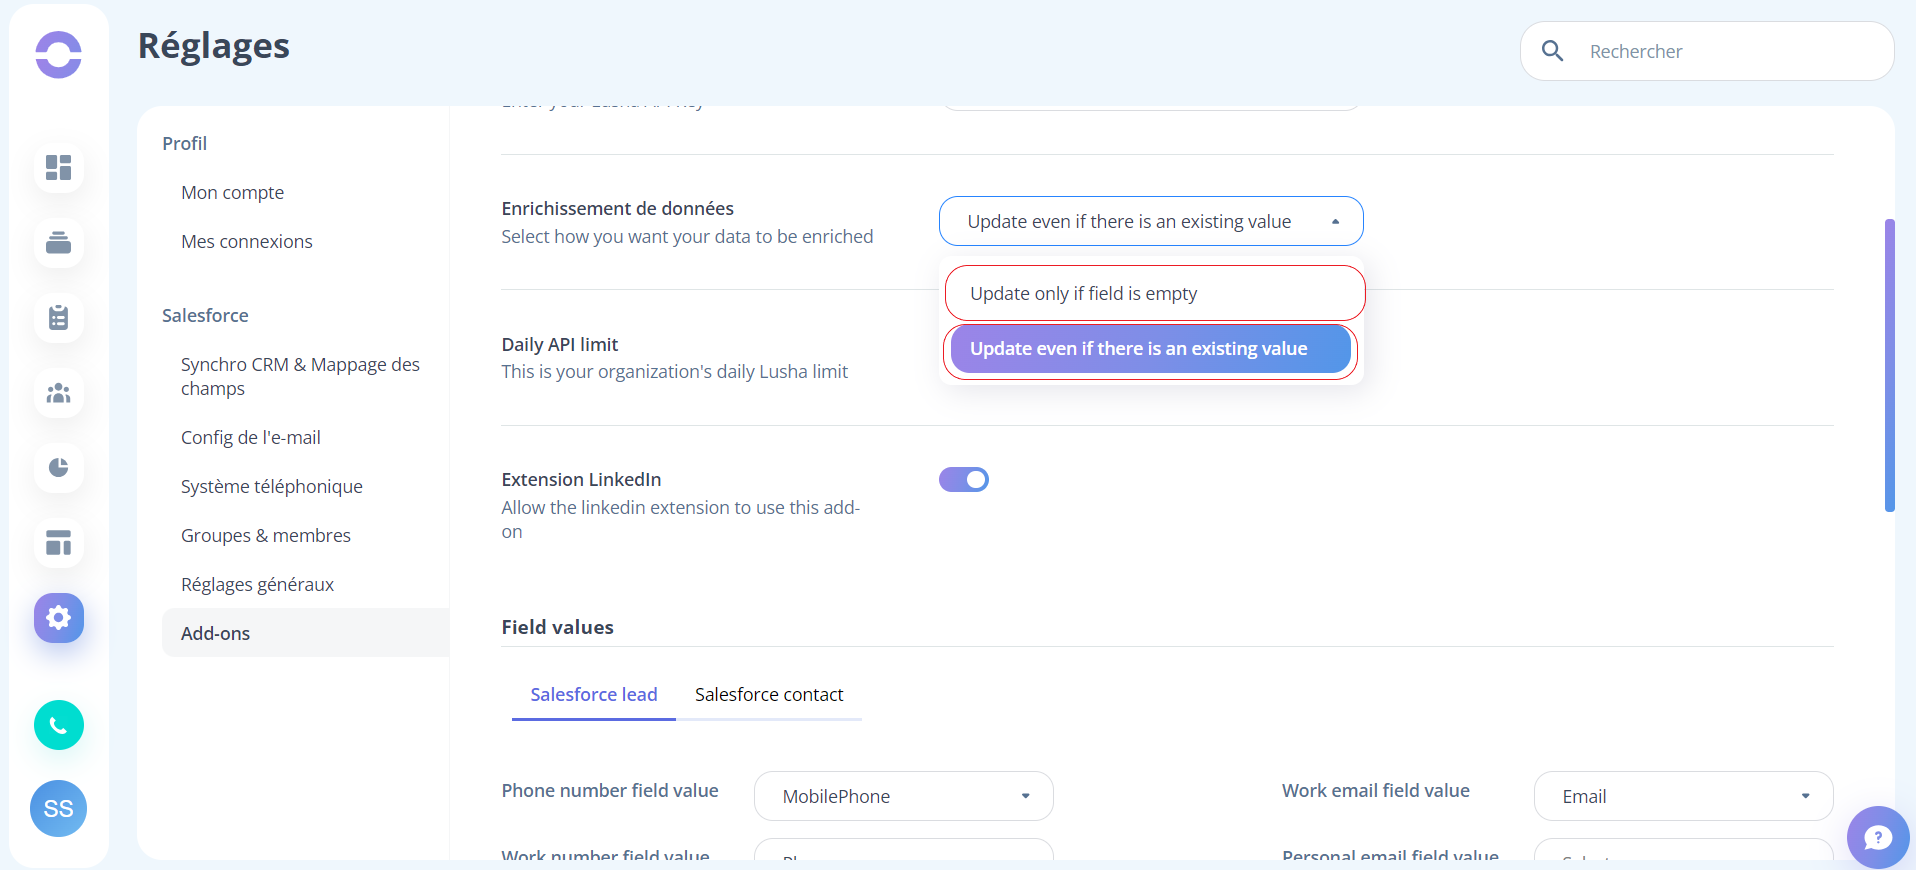
Task: Open Groupes & membres settings
Action: coord(266,535)
